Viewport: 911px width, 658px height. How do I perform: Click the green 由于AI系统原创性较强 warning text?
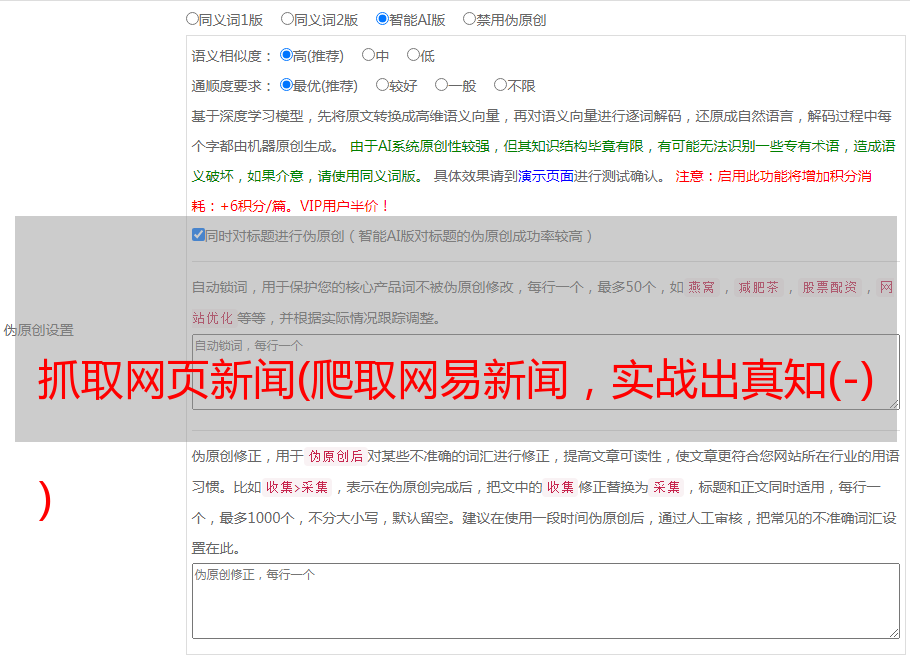(543, 161)
